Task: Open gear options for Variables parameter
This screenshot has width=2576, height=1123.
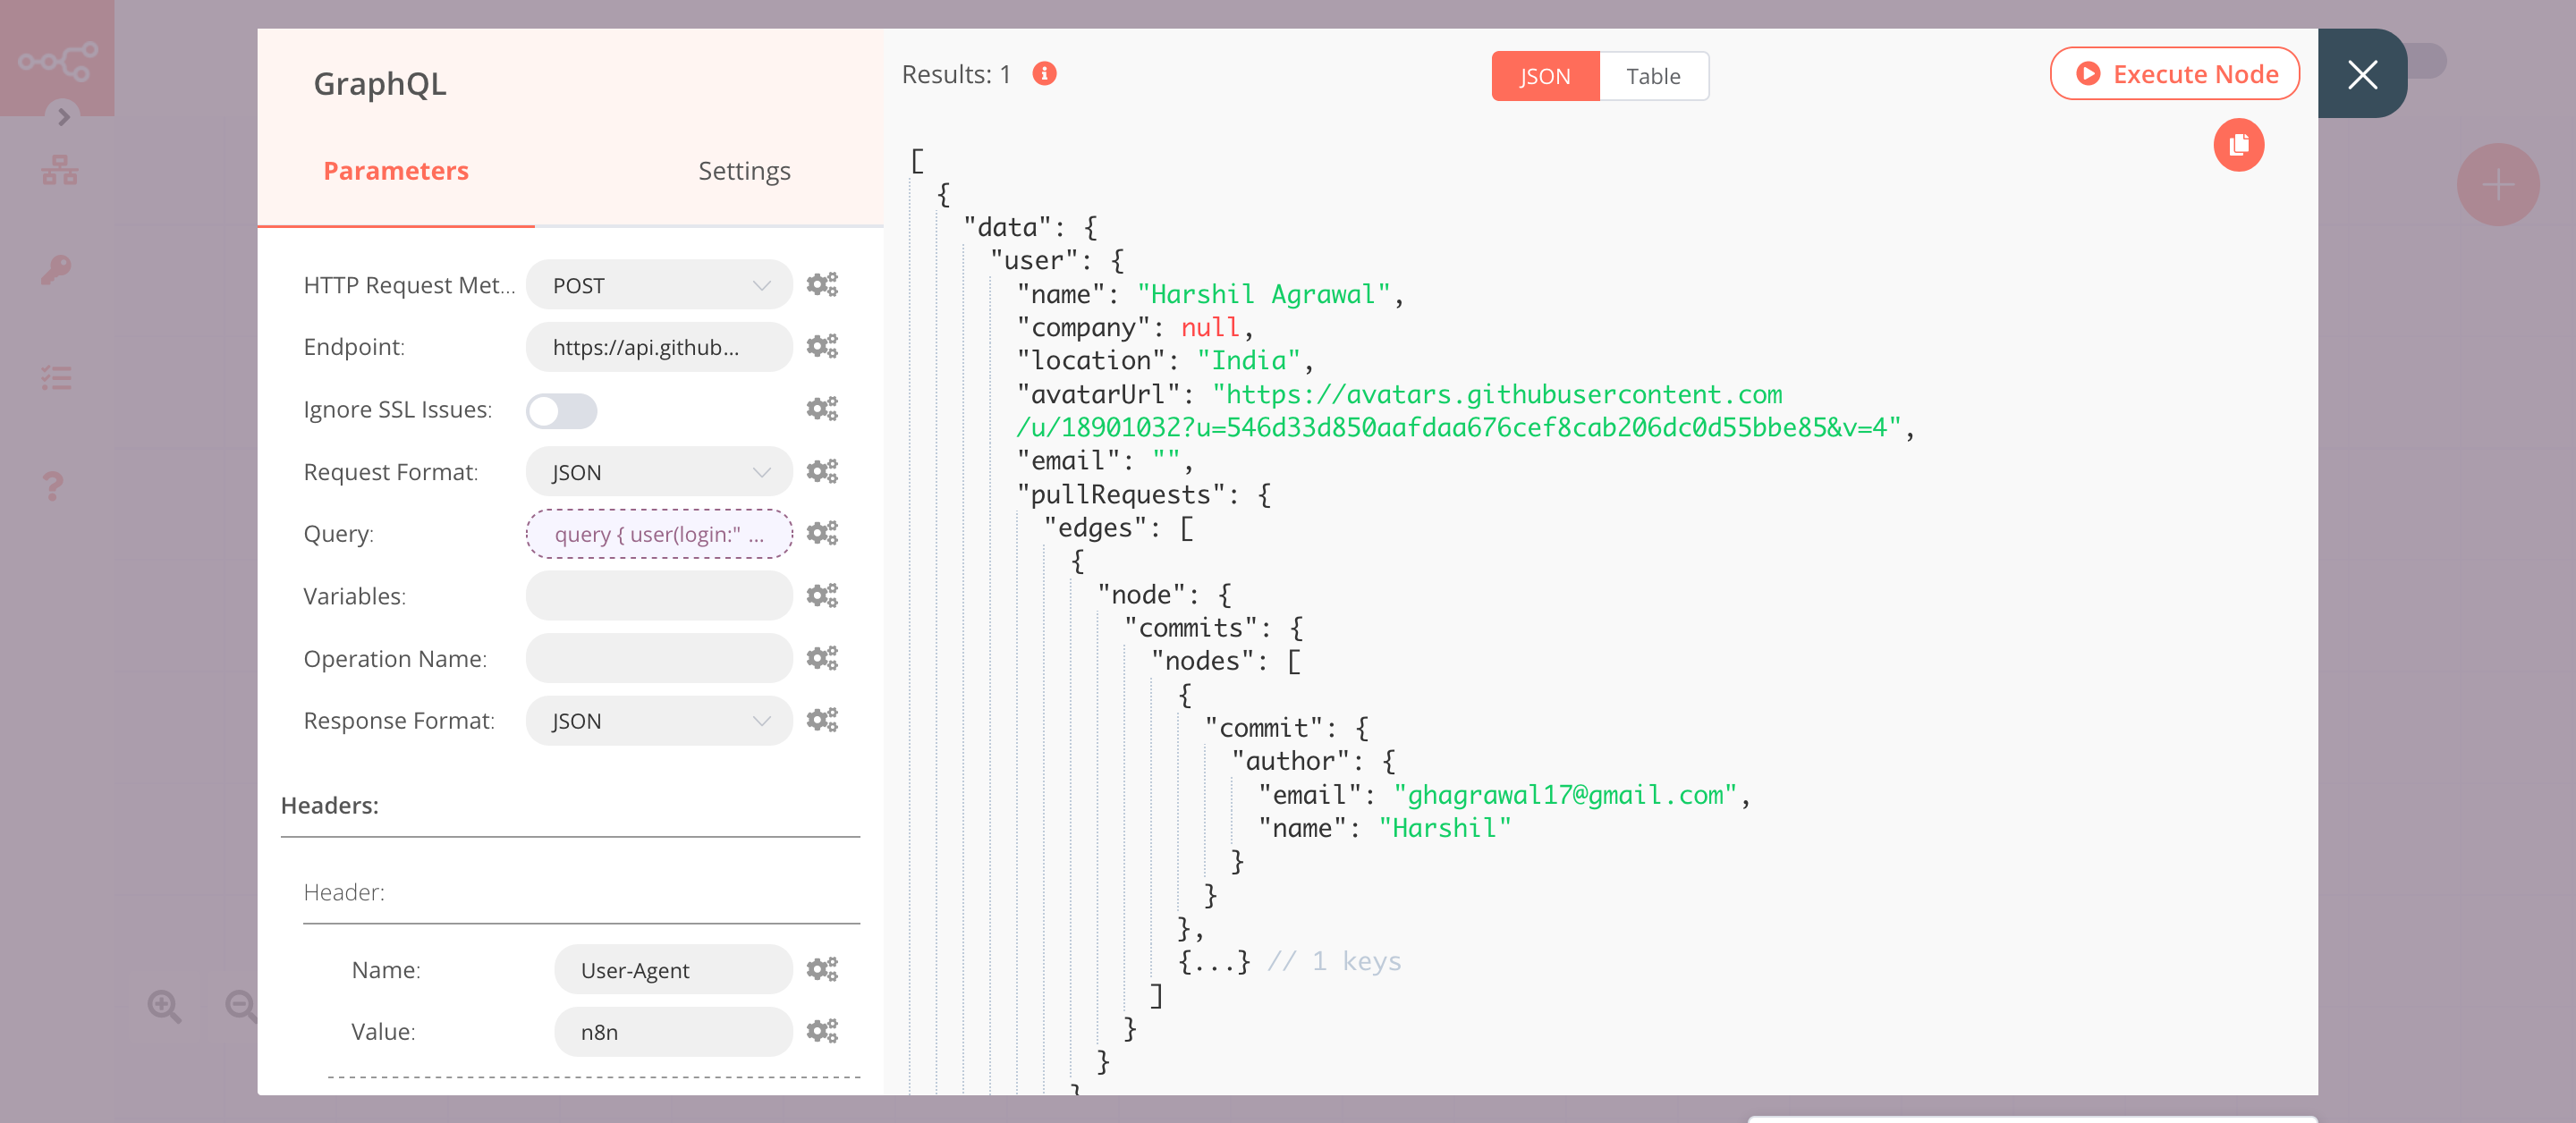Action: tap(822, 596)
